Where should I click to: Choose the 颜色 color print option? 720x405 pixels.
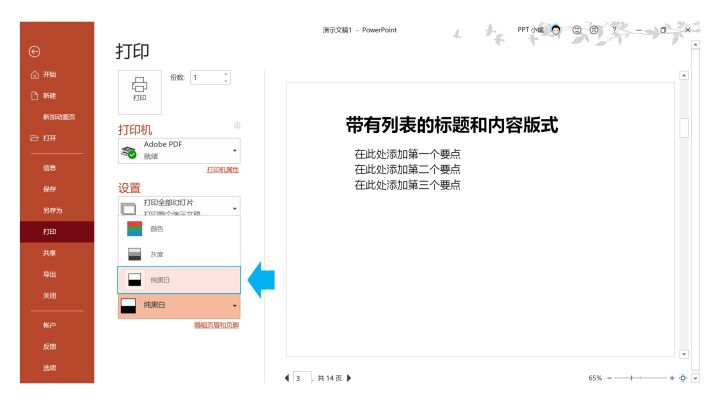(x=179, y=229)
